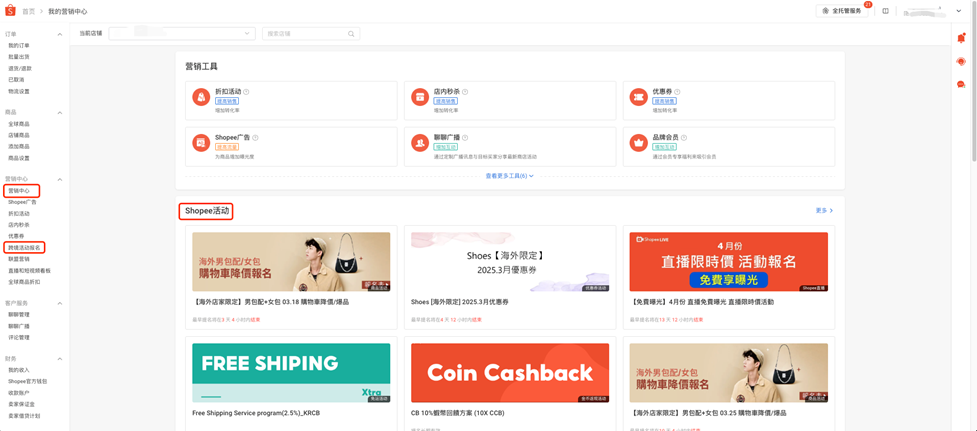Open help tooltip next to 店内秒杀
This screenshot has height=431, width=977.
(465, 92)
